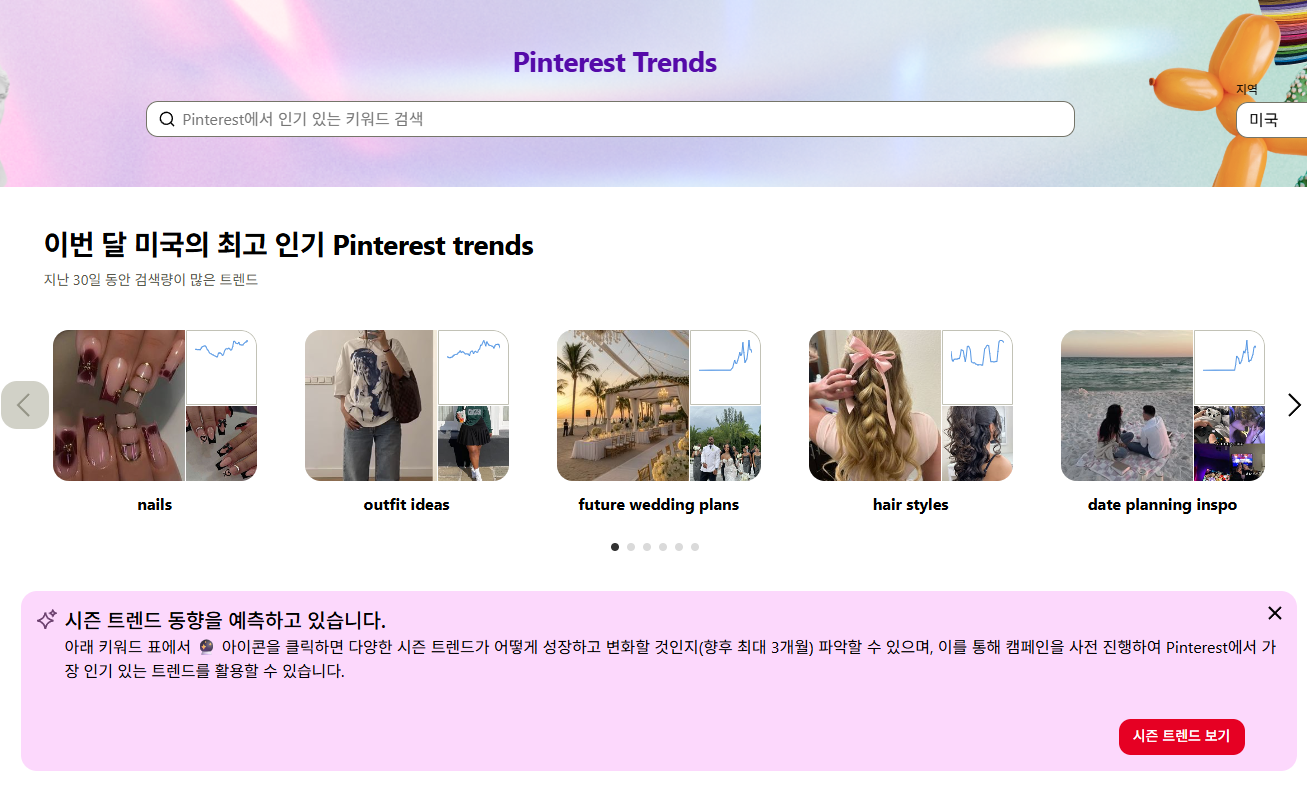Click the 이번 달 미국의 최고 인기 heading
The image size is (1307, 796).
point(288,245)
